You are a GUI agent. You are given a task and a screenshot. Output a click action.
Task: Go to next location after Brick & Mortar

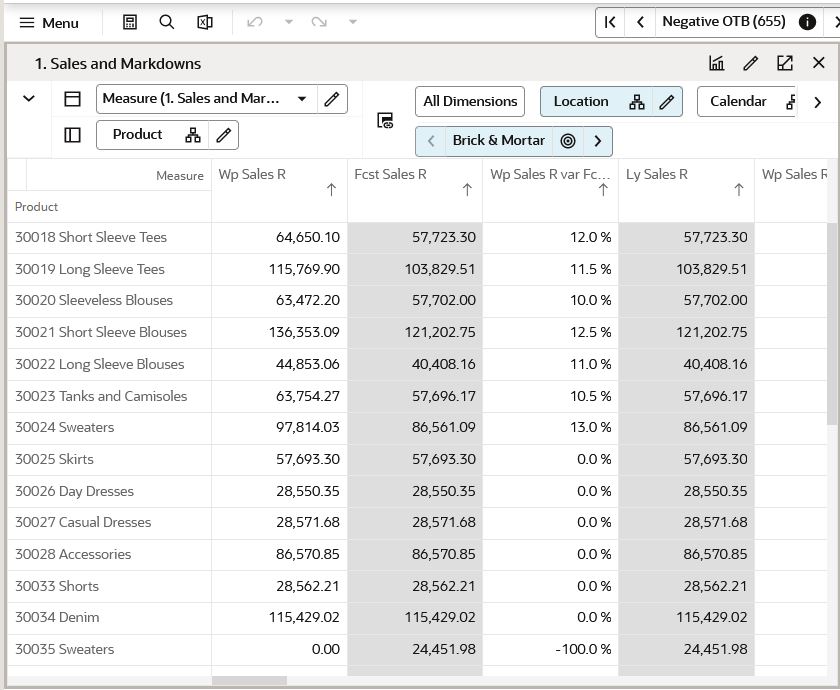[598, 141]
